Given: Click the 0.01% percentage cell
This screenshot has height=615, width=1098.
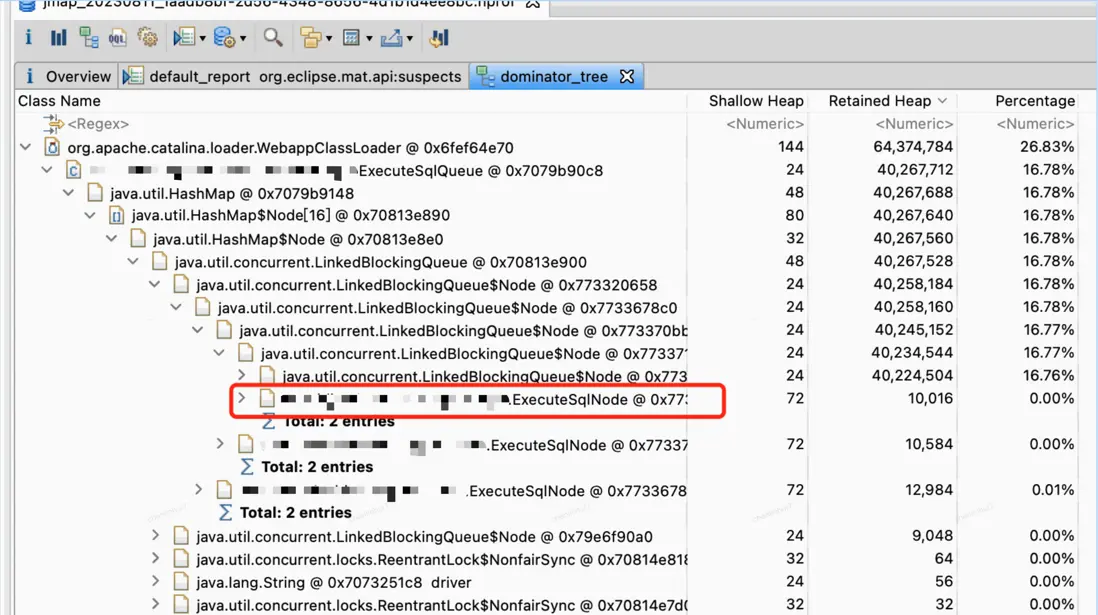Looking at the screenshot, I should coord(1052,490).
